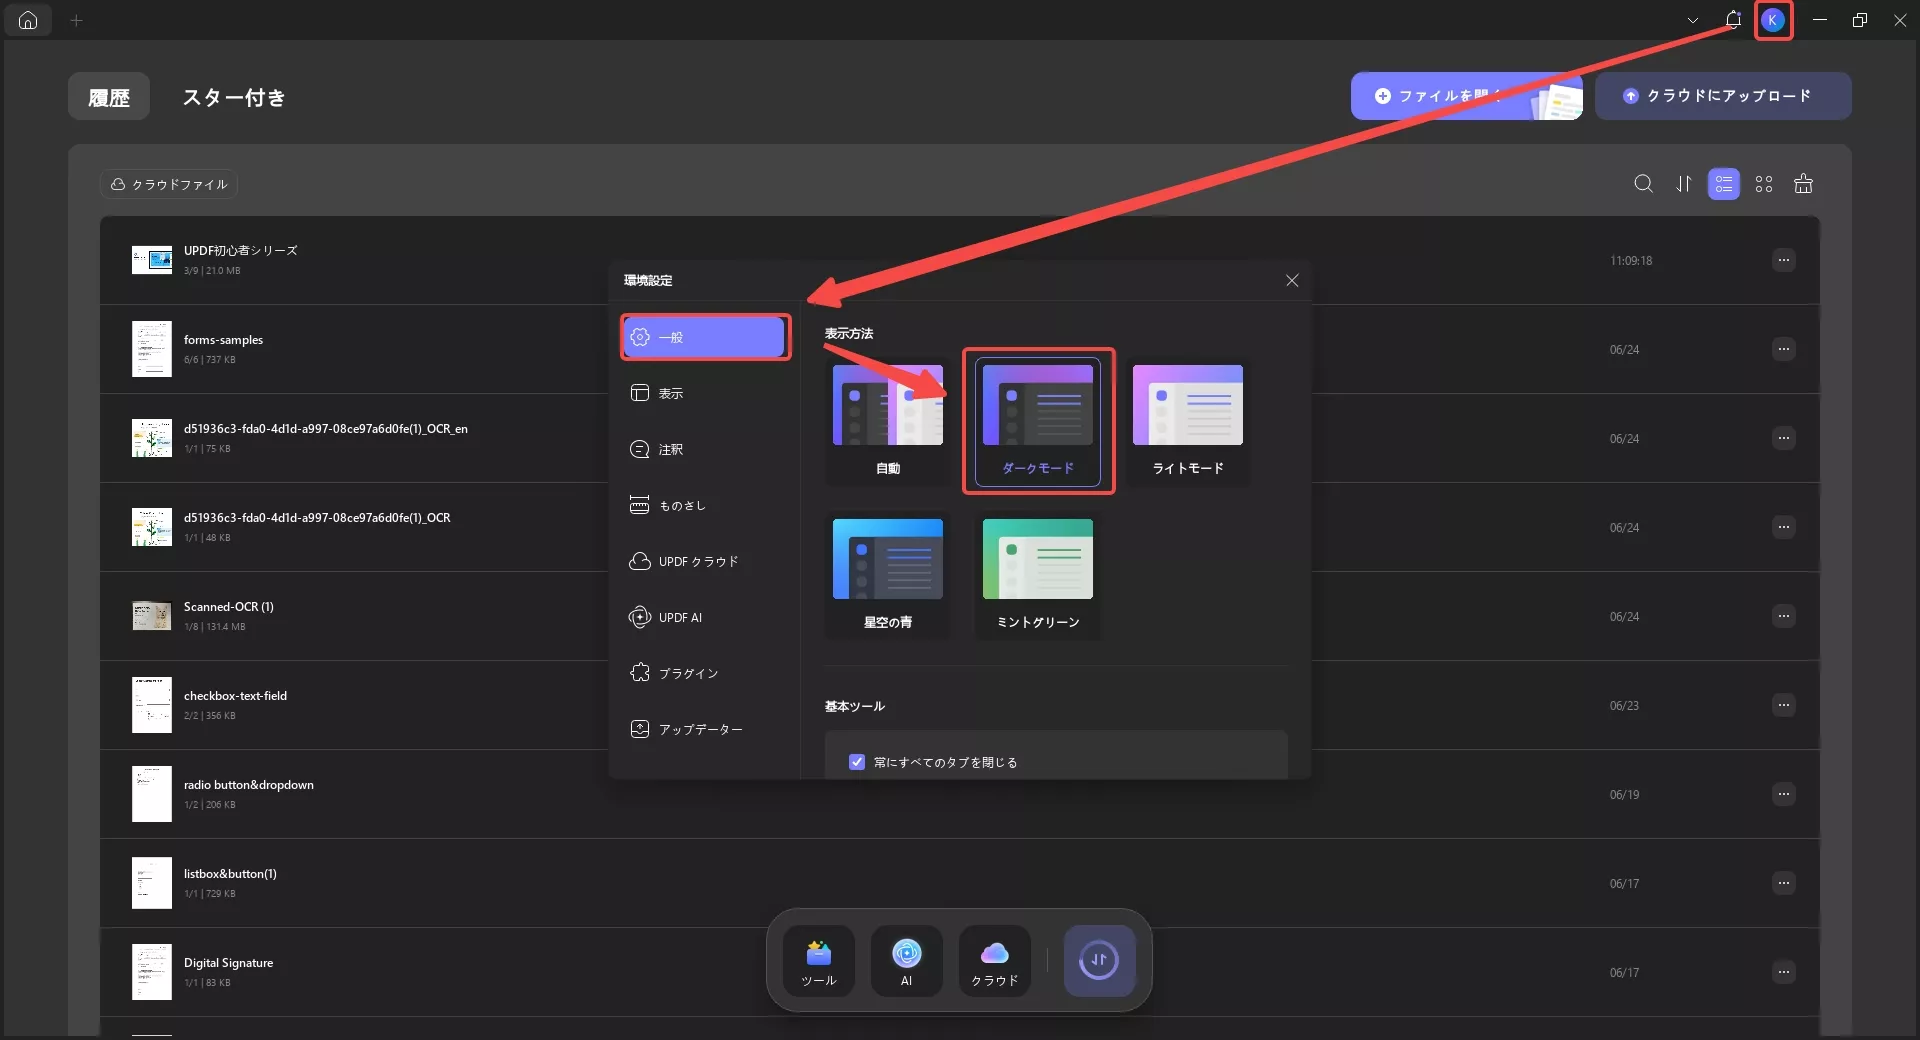The height and width of the screenshot is (1040, 1920).
Task: Switch to list view layout
Action: 1724,184
